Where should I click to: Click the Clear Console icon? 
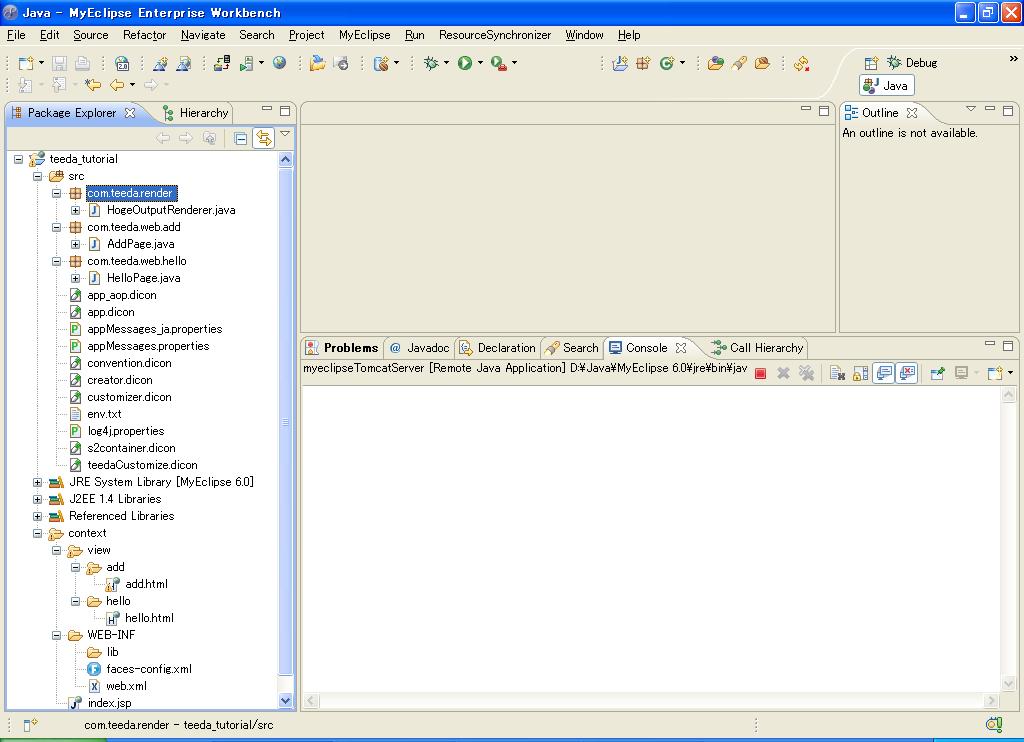837,373
